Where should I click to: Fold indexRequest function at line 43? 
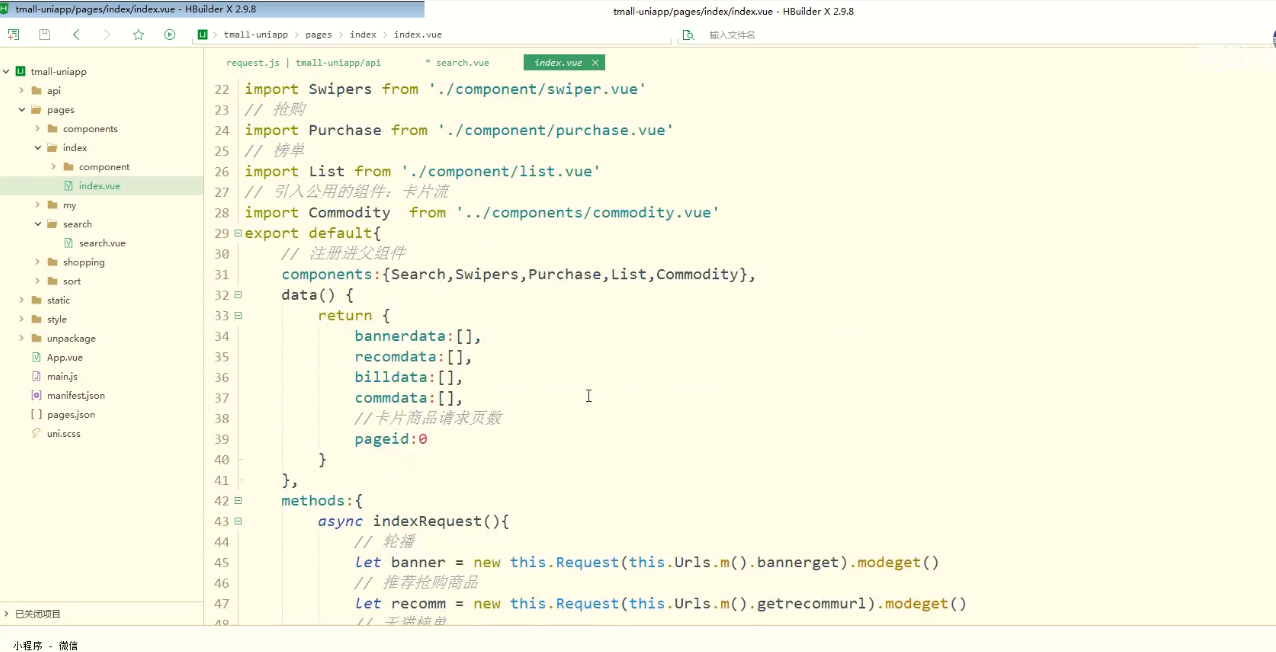tap(238, 521)
